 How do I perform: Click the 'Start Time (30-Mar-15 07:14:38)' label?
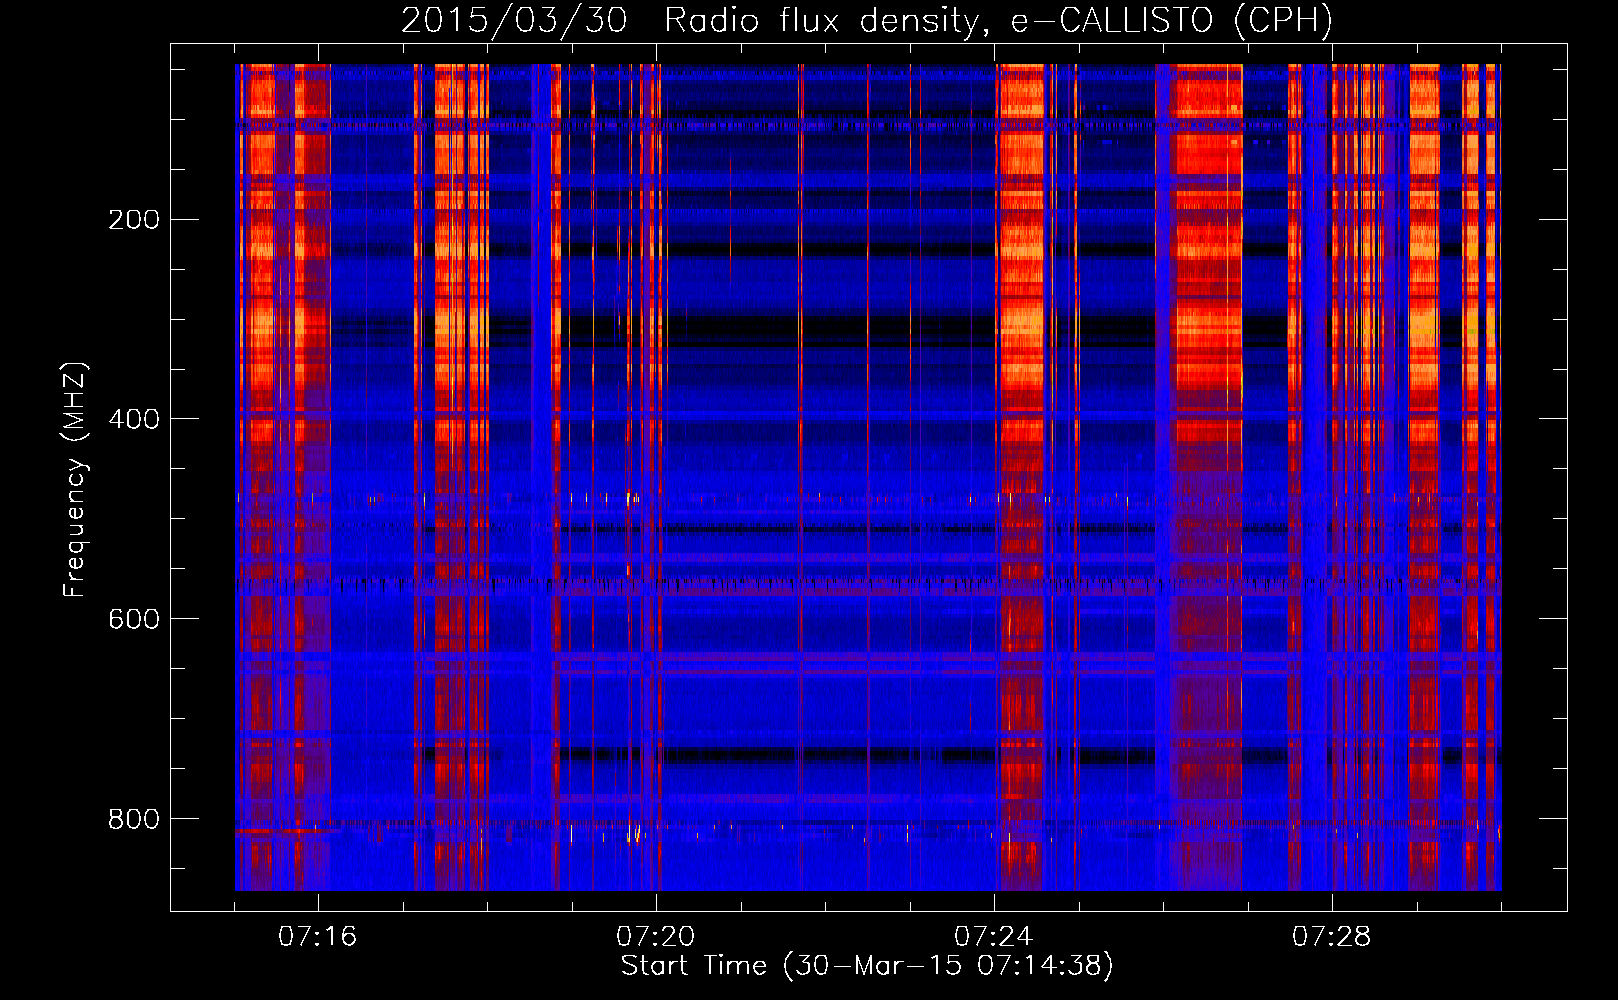pos(867,966)
